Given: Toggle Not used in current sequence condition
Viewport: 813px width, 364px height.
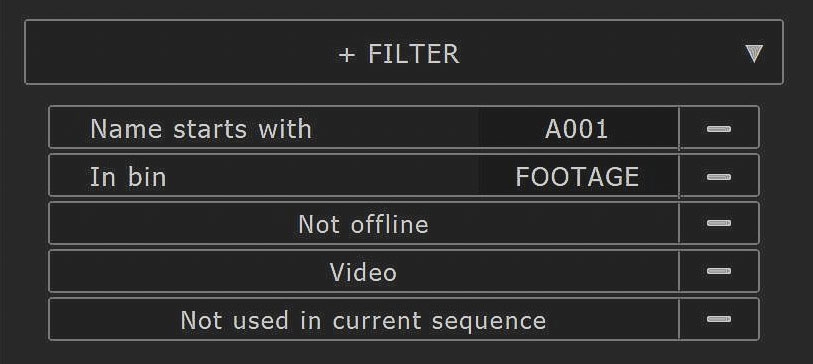Looking at the screenshot, I should pyautogui.click(x=363, y=319).
